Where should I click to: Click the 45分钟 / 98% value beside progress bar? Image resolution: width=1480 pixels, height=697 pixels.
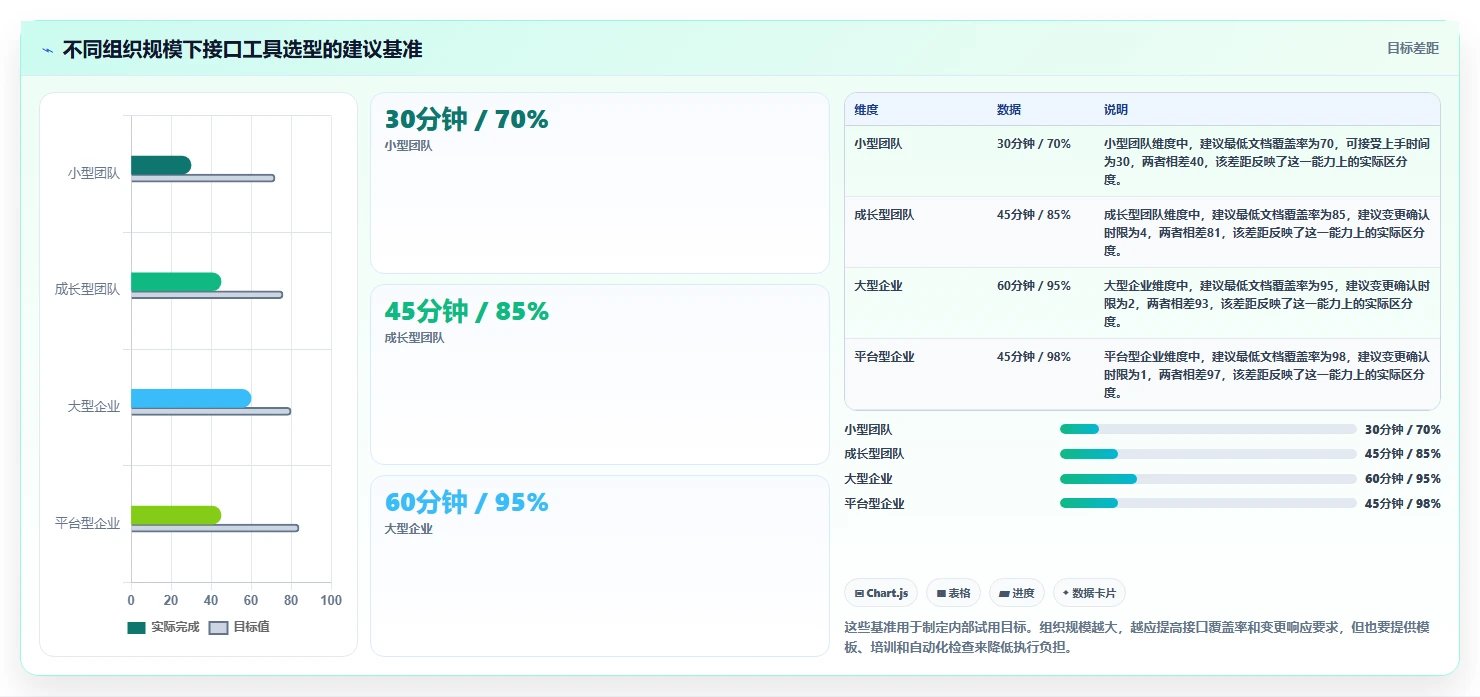click(1403, 504)
